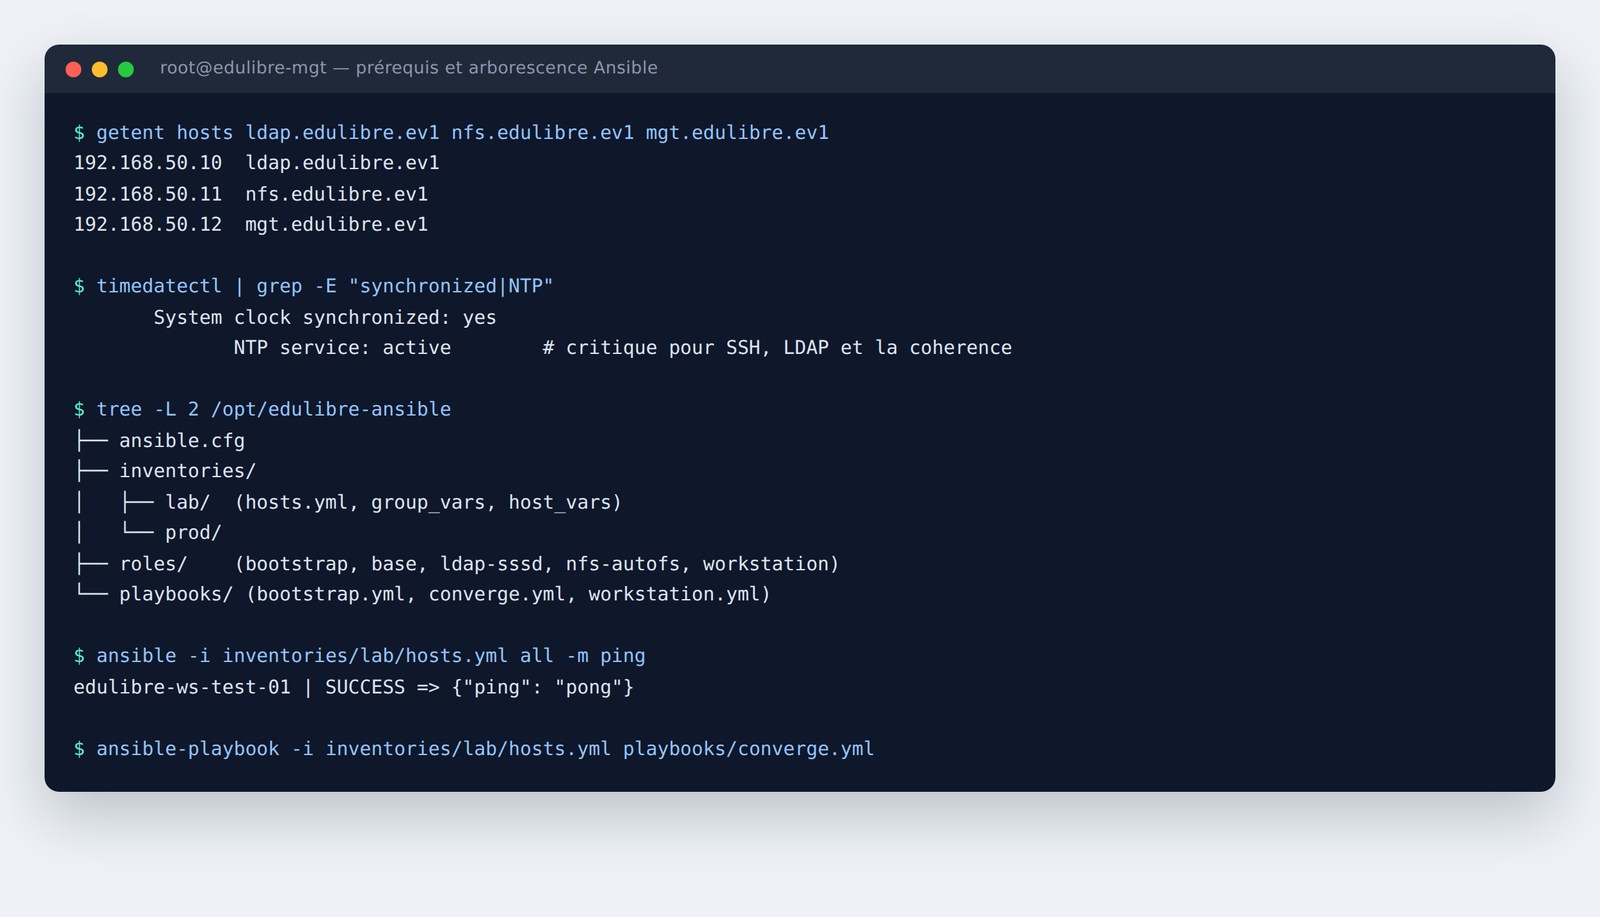Screen dimensions: 1600x917
Task: Select the "lab/" tree entry
Action: (188, 502)
